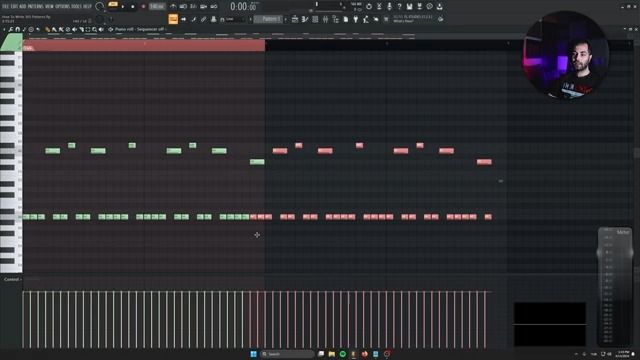
Task: Open piano roll main menu arrow
Action: point(4,29)
